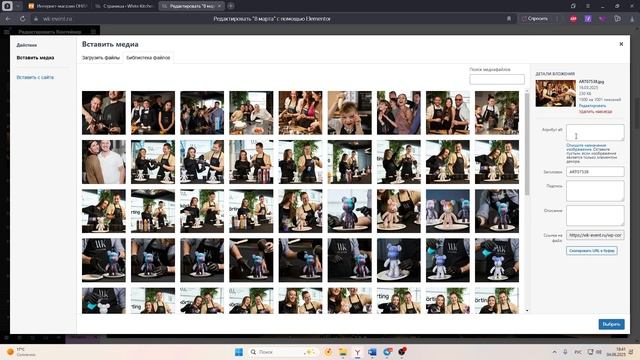The width and height of the screenshot is (640, 360).
Task: Open Yandex Browser taskbar icon
Action: (x=358, y=352)
